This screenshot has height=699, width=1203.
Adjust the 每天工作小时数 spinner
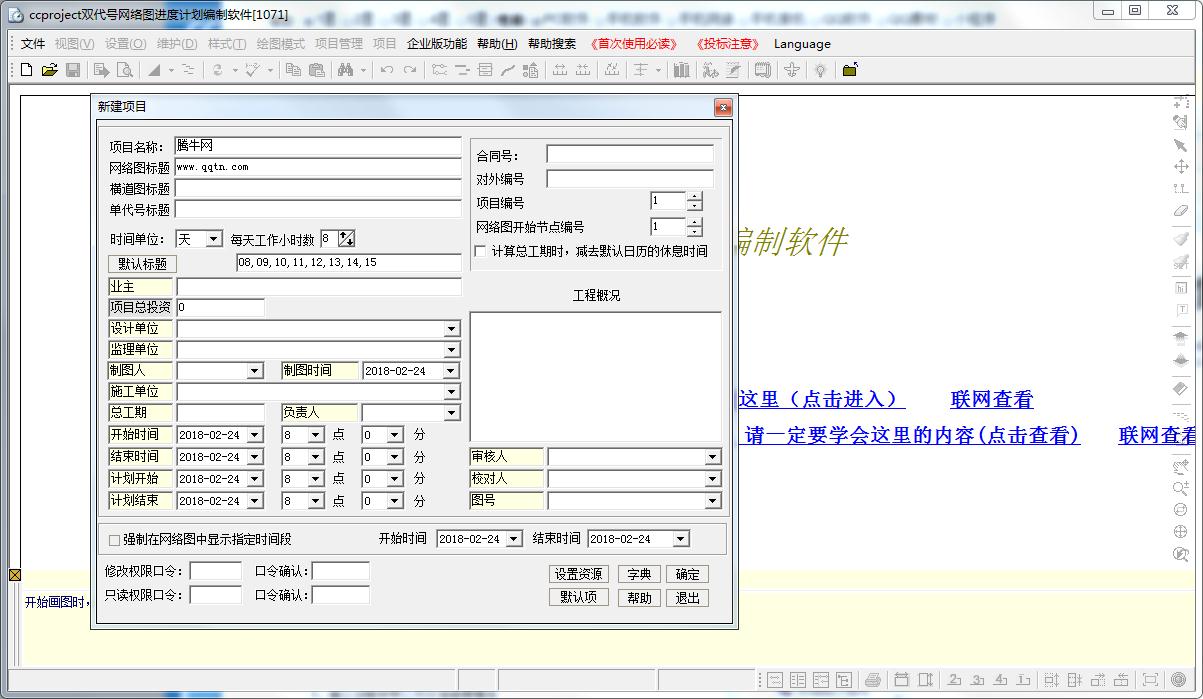click(346, 239)
